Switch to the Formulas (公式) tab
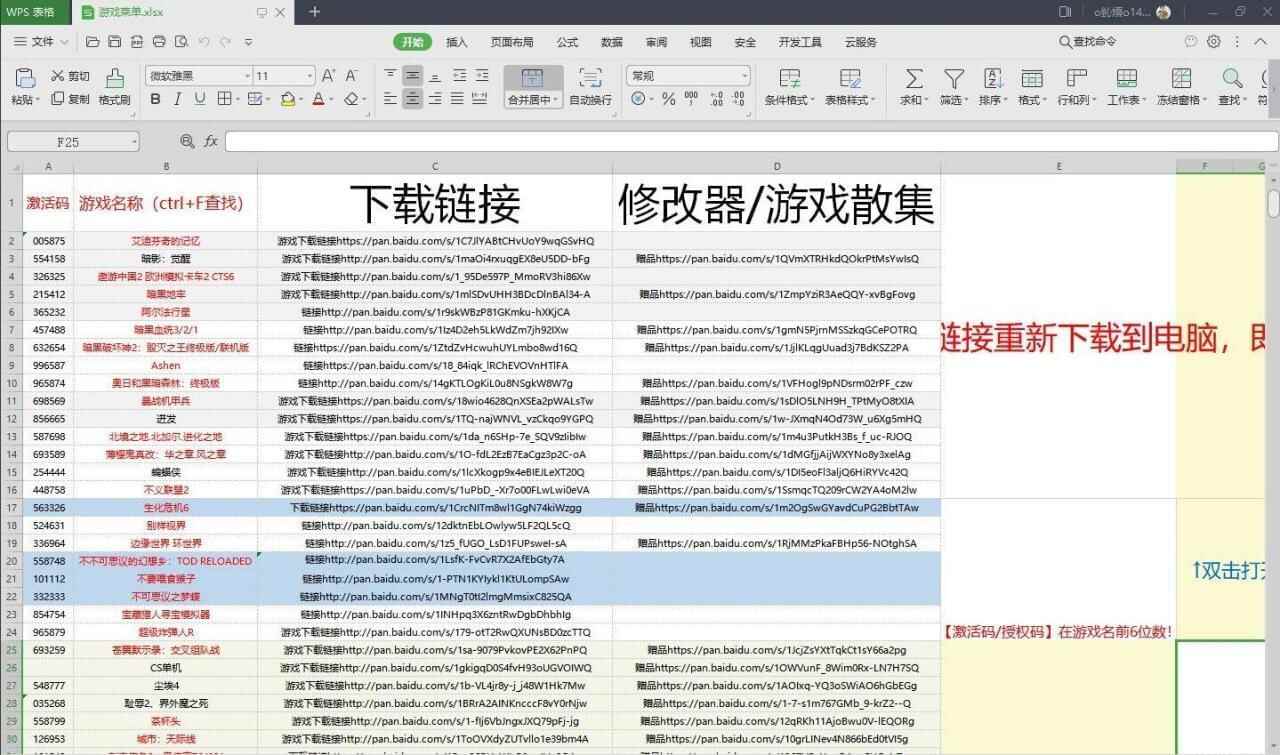 (568, 42)
